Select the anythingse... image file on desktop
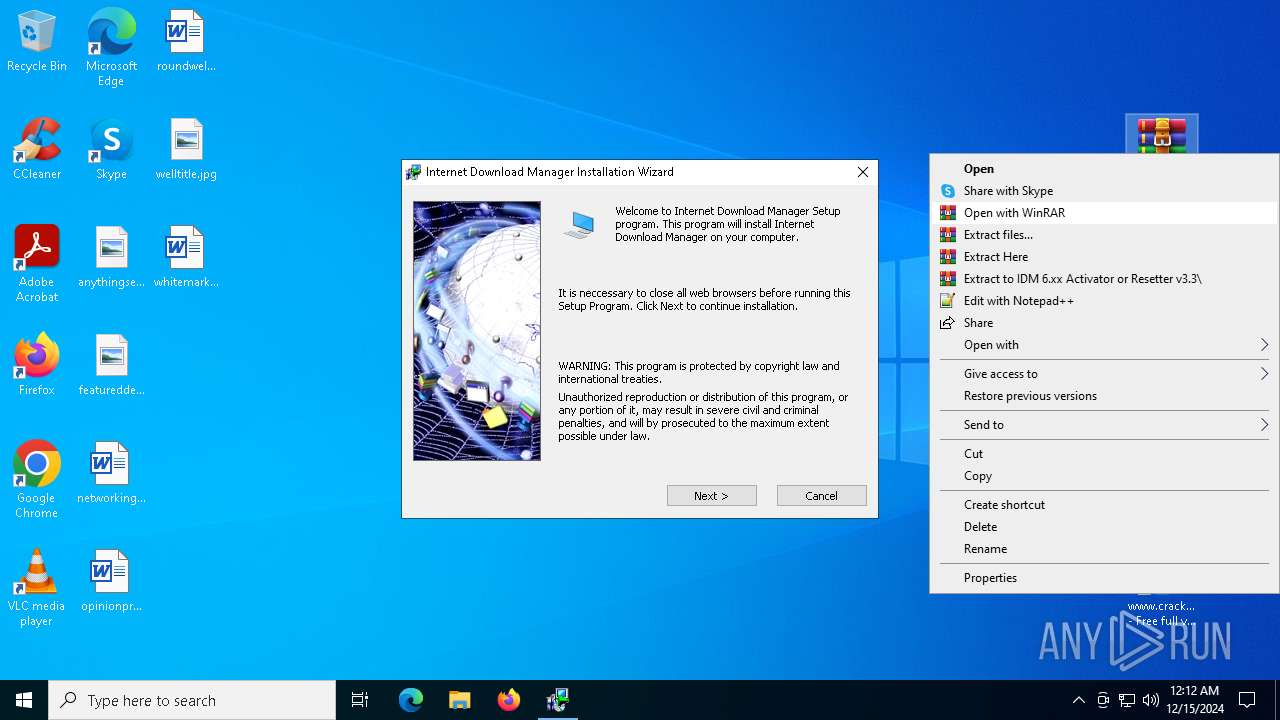 [x=111, y=257]
